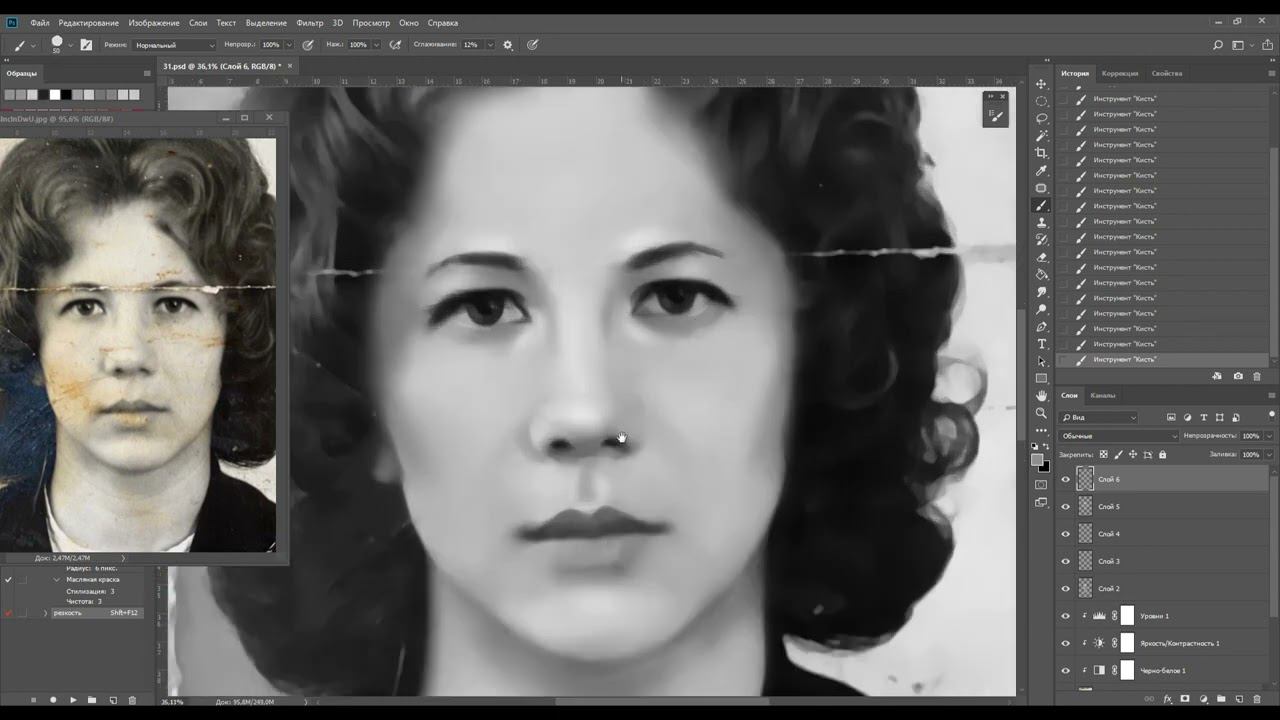The width and height of the screenshot is (1280, 720).
Task: Hide layer Слой 2
Action: tap(1065, 589)
